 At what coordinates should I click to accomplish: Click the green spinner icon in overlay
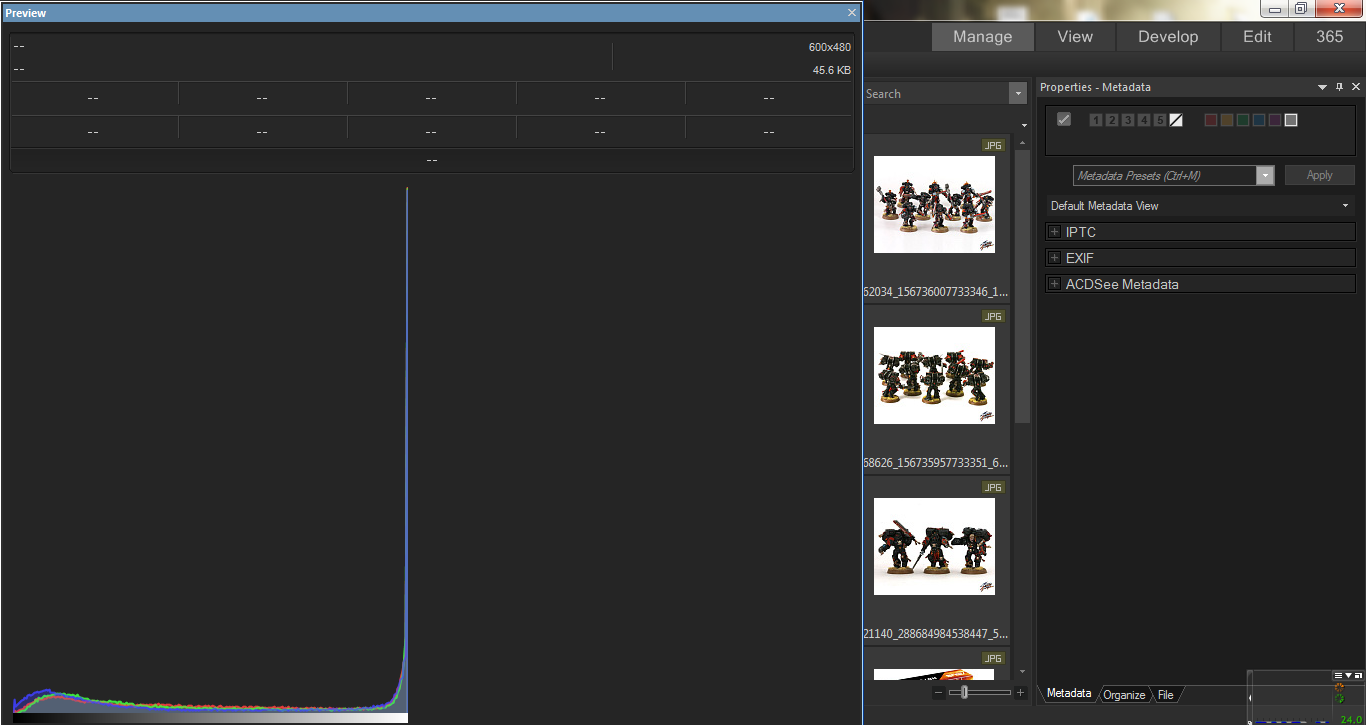[x=1339, y=698]
